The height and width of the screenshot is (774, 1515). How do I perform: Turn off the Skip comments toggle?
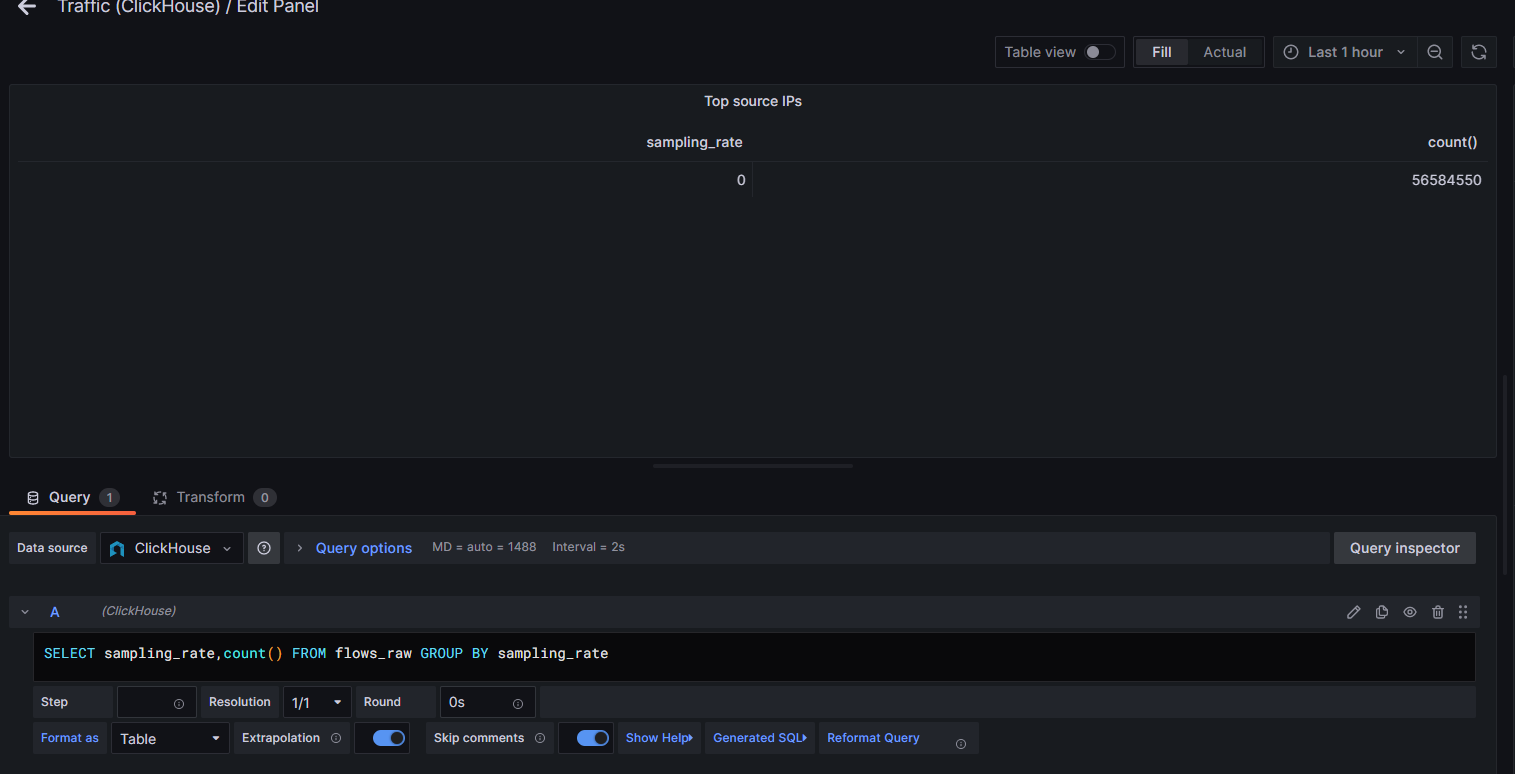coord(586,737)
